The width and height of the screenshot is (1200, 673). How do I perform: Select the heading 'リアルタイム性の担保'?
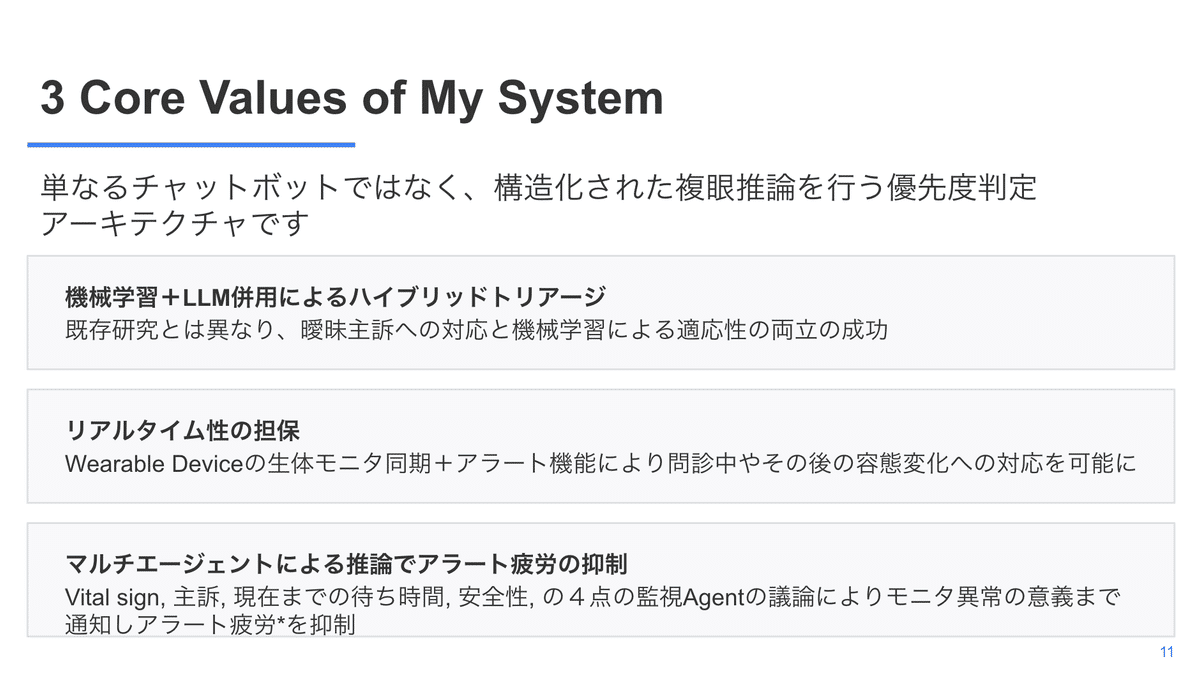click(182, 430)
